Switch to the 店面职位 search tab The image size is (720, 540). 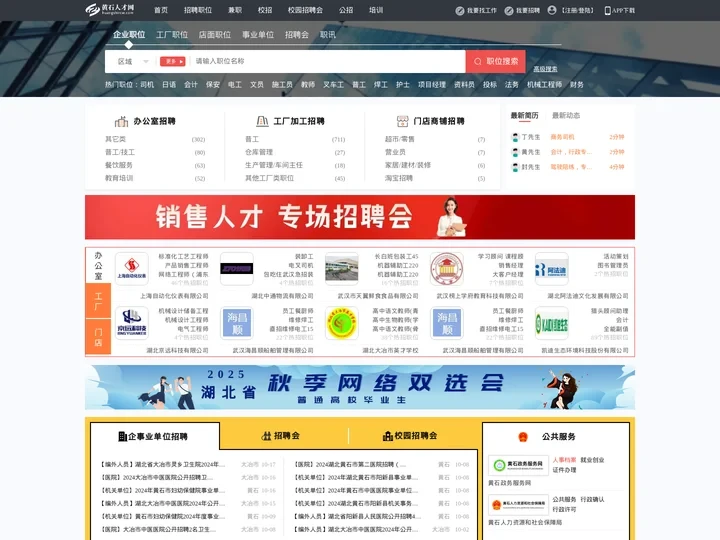point(215,35)
